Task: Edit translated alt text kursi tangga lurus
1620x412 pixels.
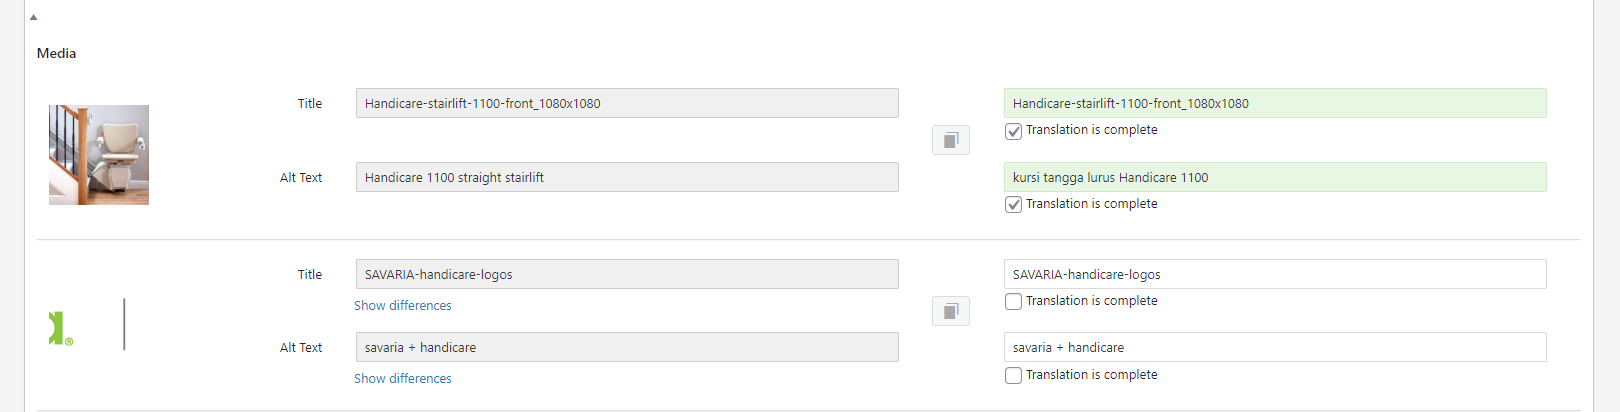Action: pyautogui.click(x=1275, y=177)
